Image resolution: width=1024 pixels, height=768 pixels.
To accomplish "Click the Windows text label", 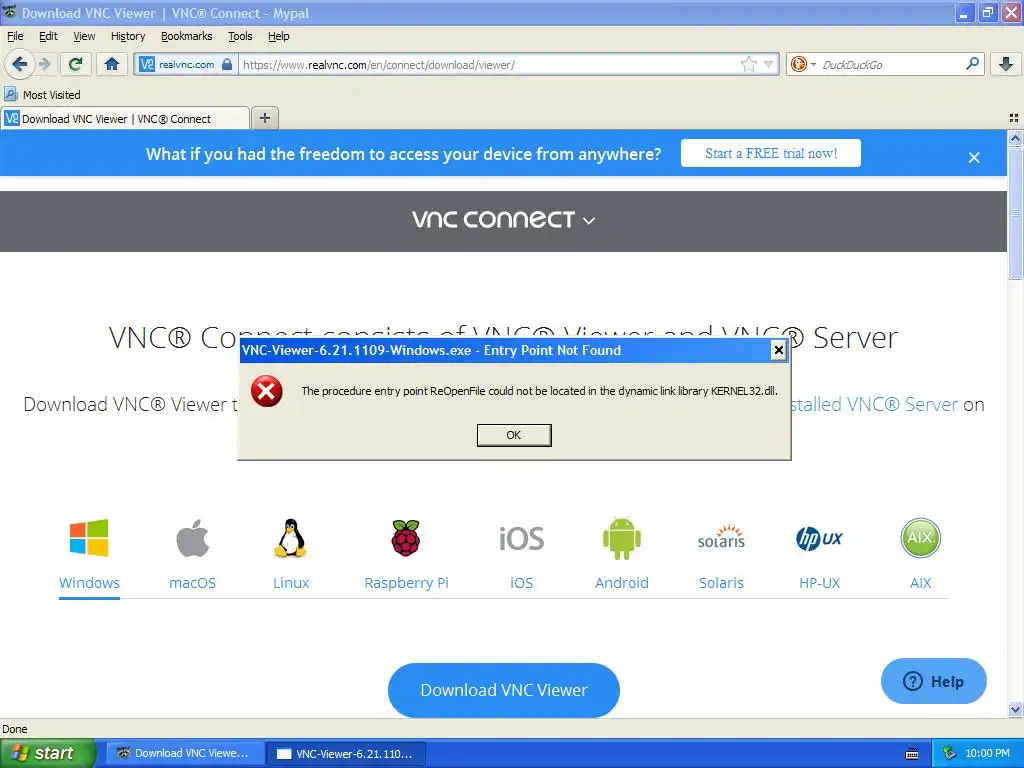I will tap(89, 583).
